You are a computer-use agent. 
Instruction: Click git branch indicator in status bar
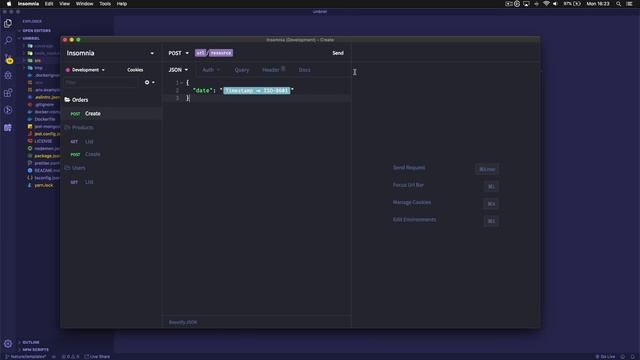click(26, 357)
